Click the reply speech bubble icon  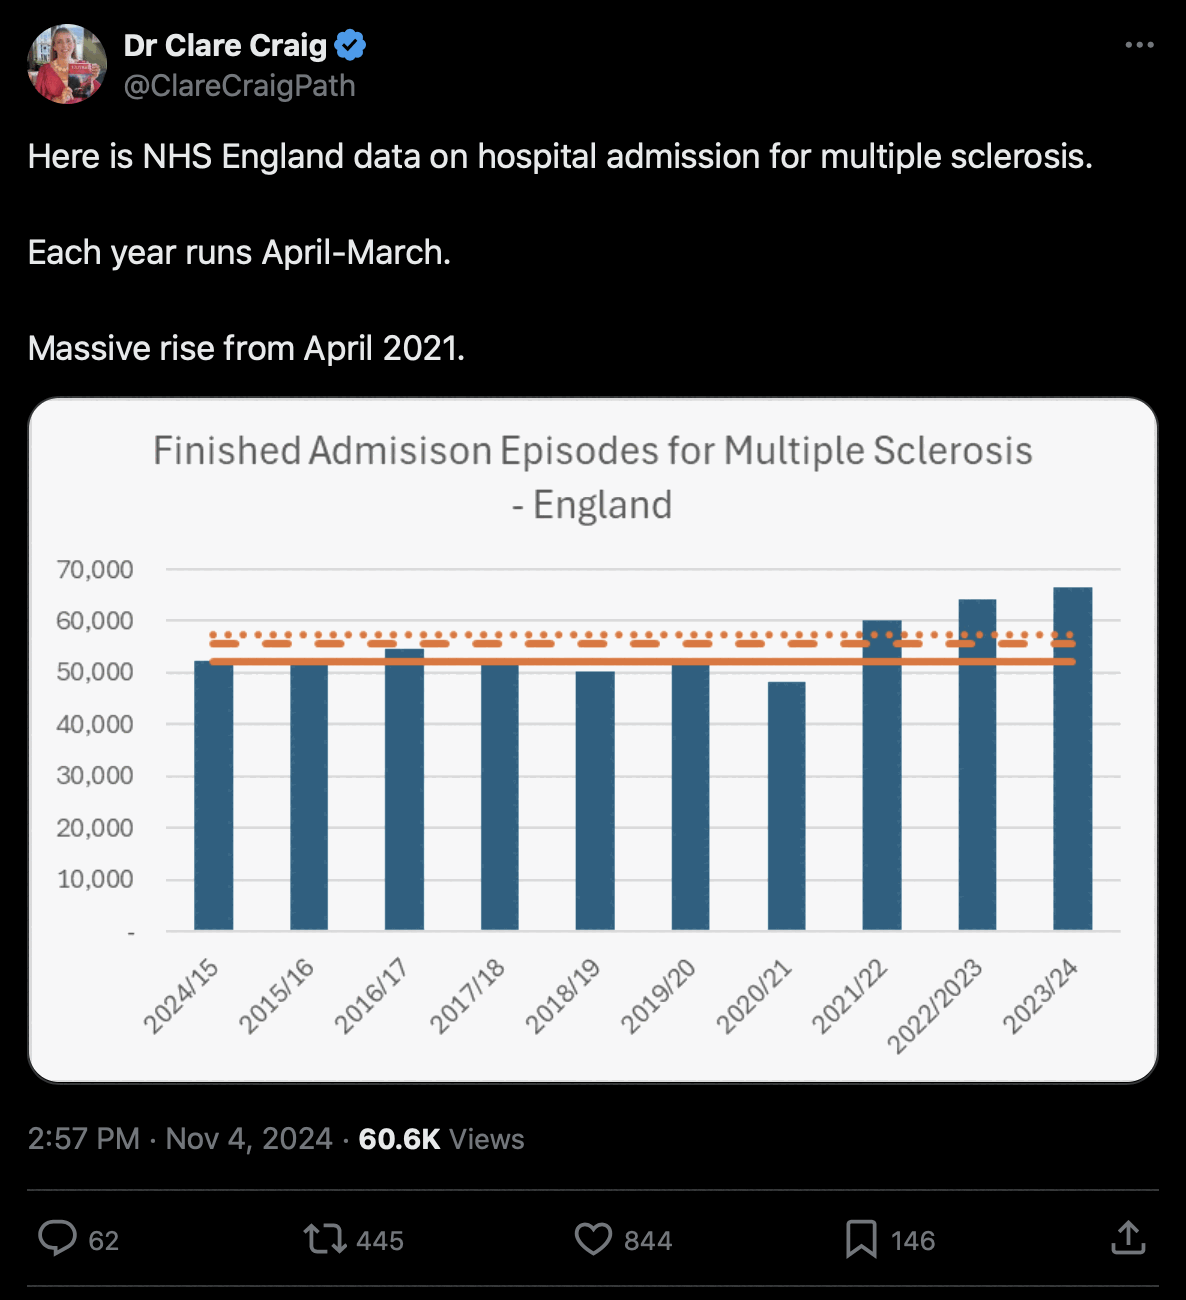click(x=57, y=1238)
